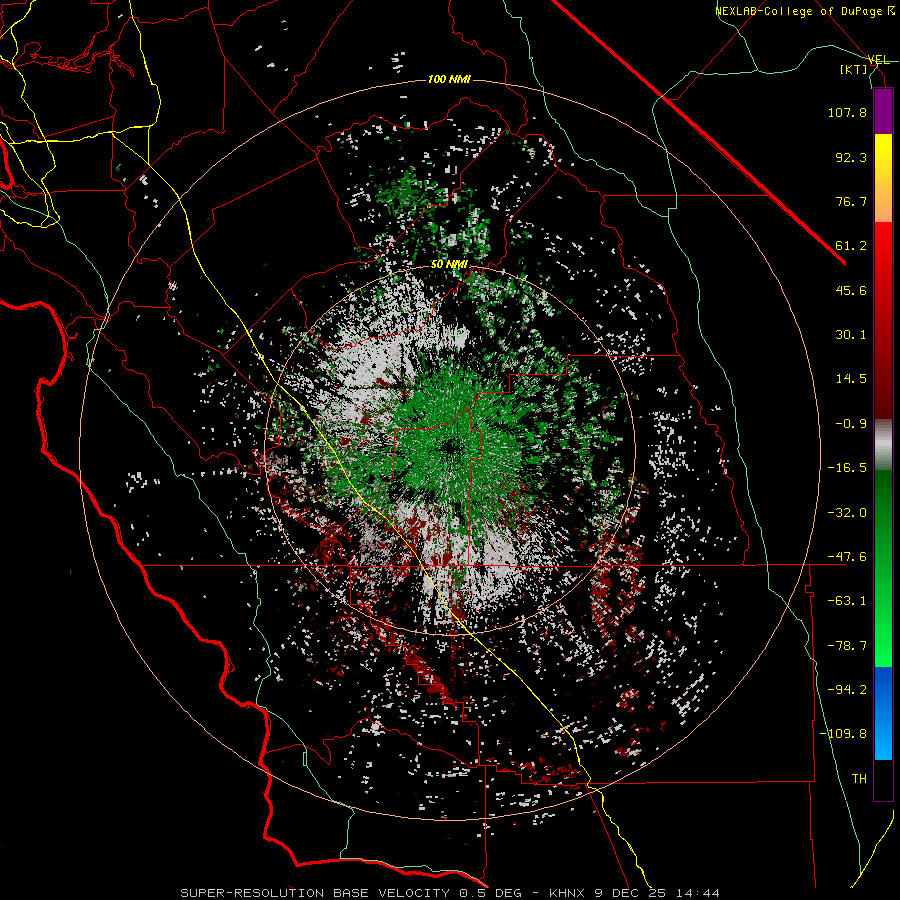The width and height of the screenshot is (900, 900).
Task: Click the gray near-zero segment of the color bar
Action: coord(883,444)
